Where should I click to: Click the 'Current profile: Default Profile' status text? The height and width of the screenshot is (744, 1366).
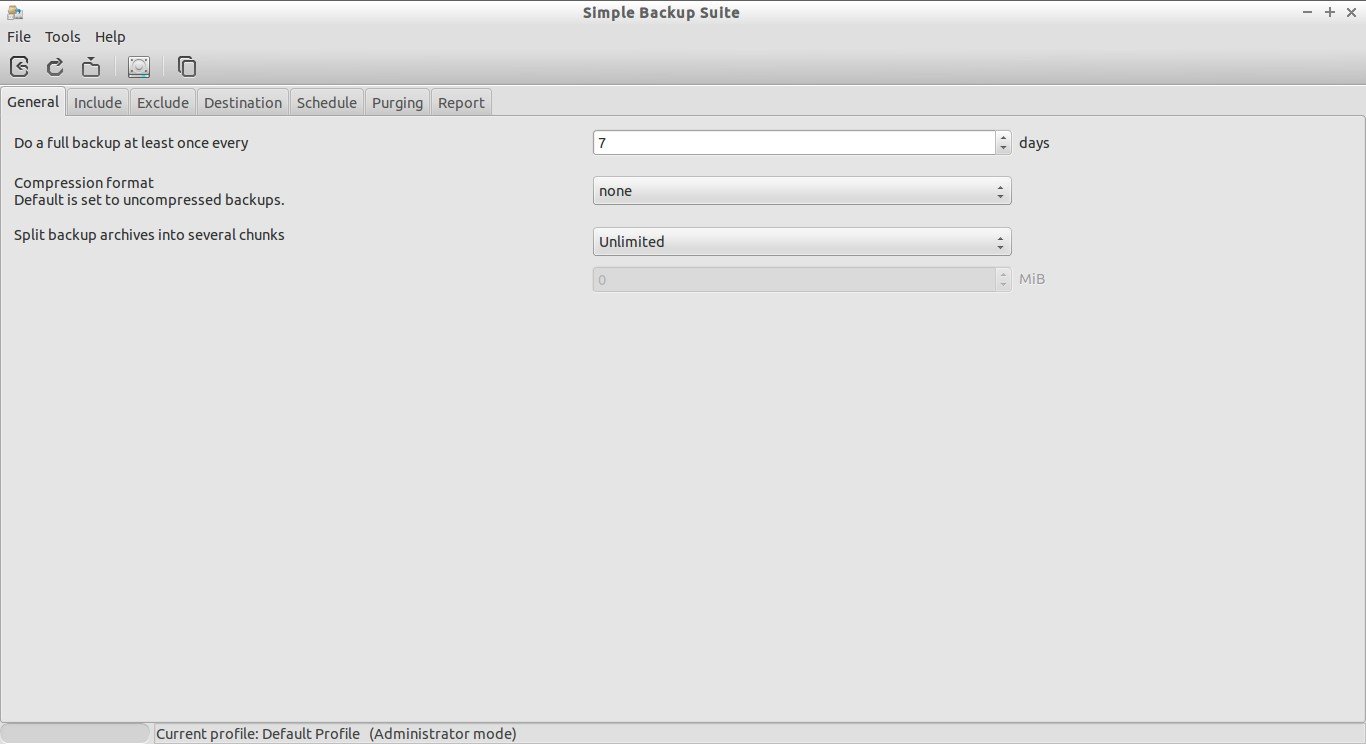click(258, 734)
